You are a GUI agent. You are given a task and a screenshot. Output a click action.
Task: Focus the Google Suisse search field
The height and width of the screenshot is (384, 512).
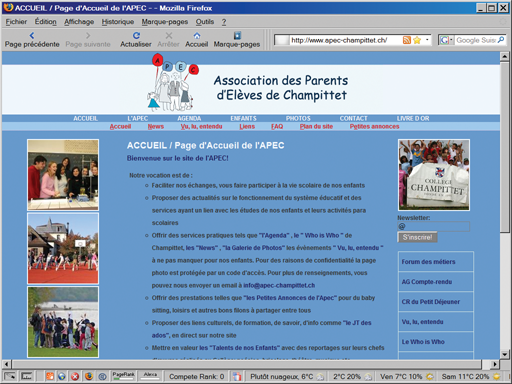(x=476, y=40)
